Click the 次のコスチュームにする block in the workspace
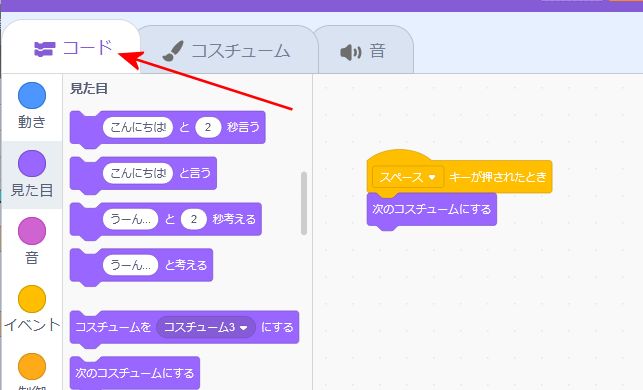The height and width of the screenshot is (390, 643). click(x=431, y=210)
